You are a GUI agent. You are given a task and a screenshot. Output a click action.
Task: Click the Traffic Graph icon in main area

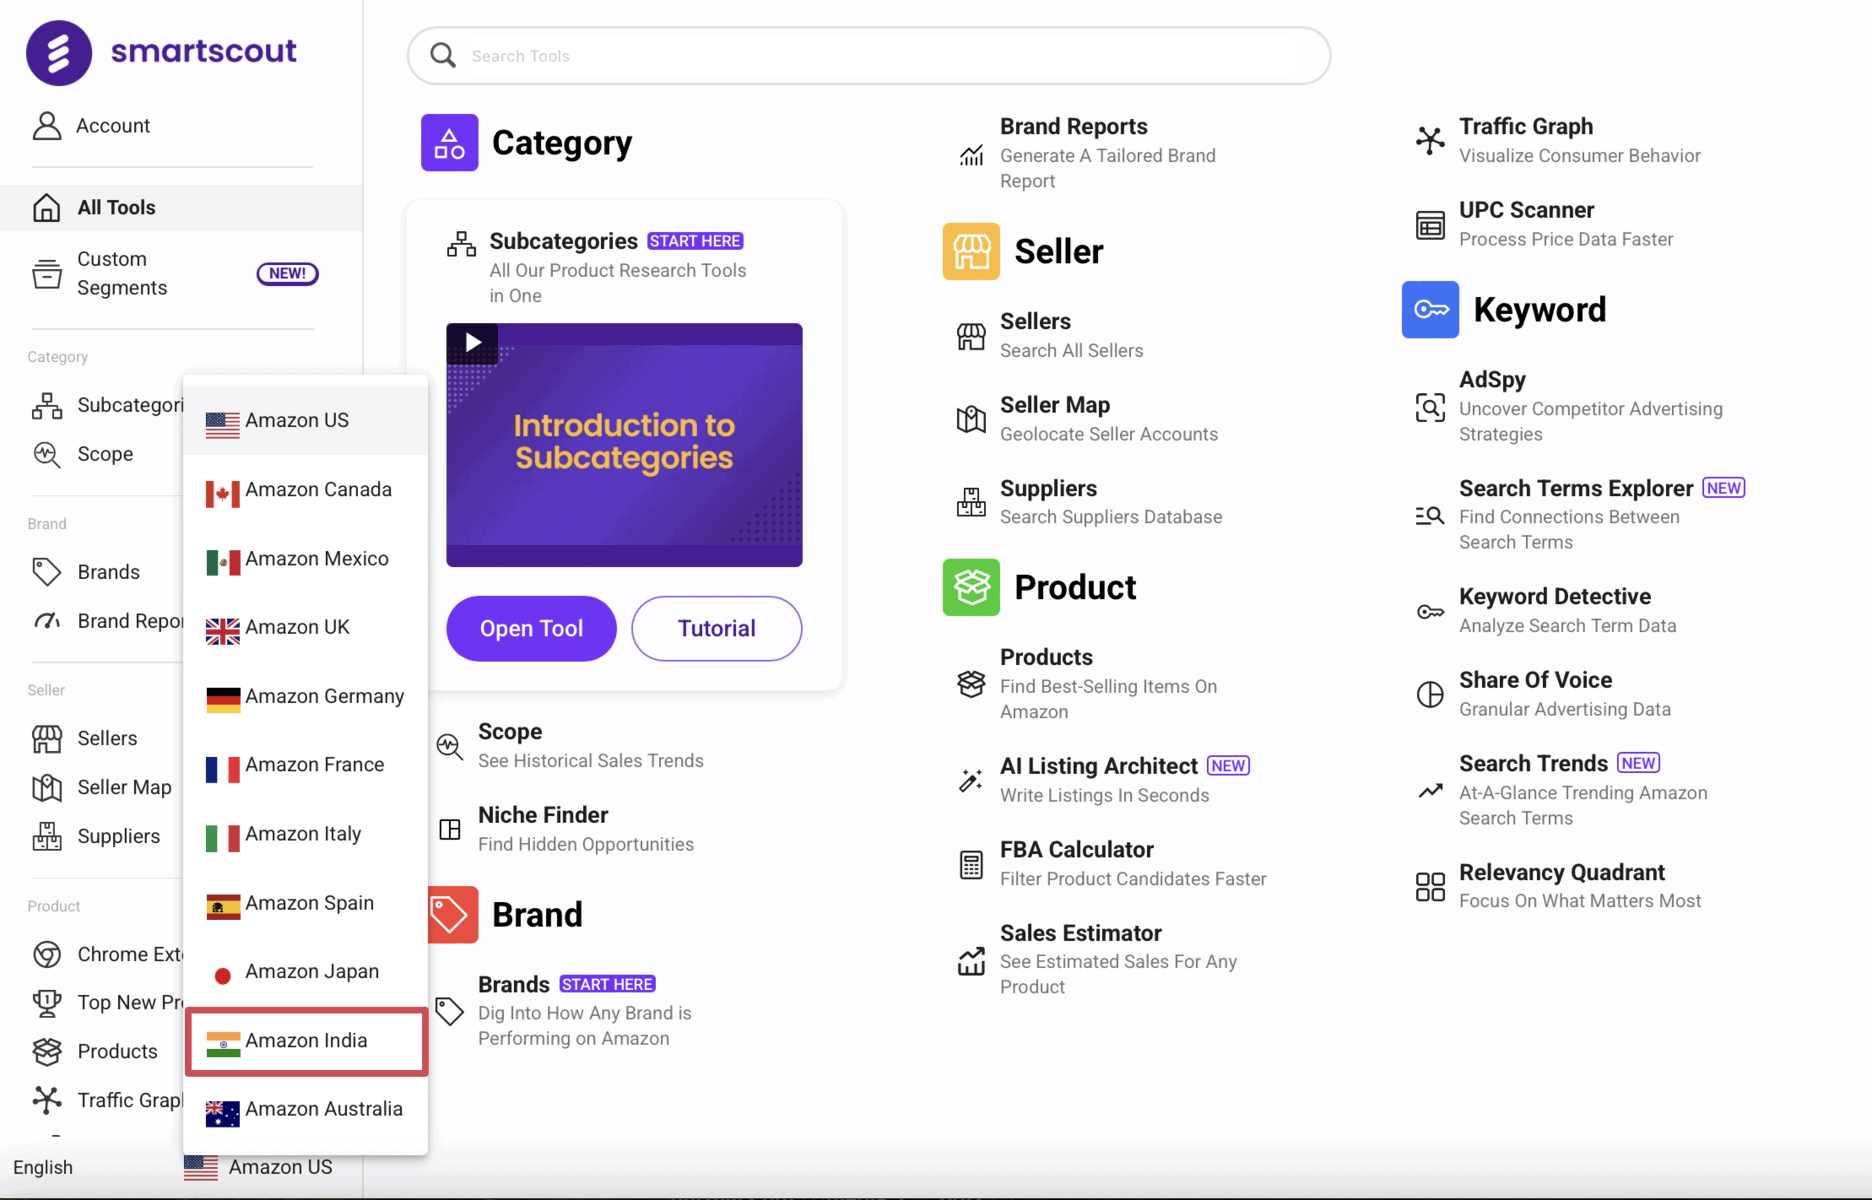click(1430, 141)
